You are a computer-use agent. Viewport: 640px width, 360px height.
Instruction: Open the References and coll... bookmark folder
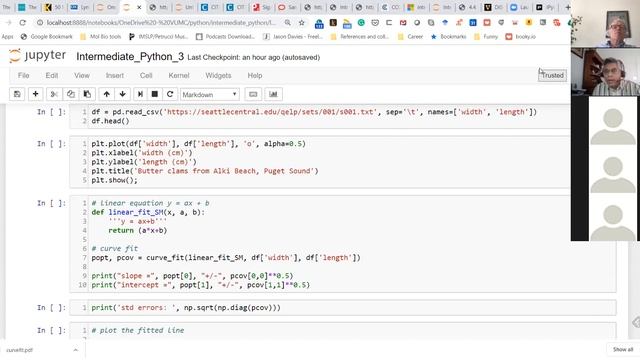pyautogui.click(x=360, y=37)
